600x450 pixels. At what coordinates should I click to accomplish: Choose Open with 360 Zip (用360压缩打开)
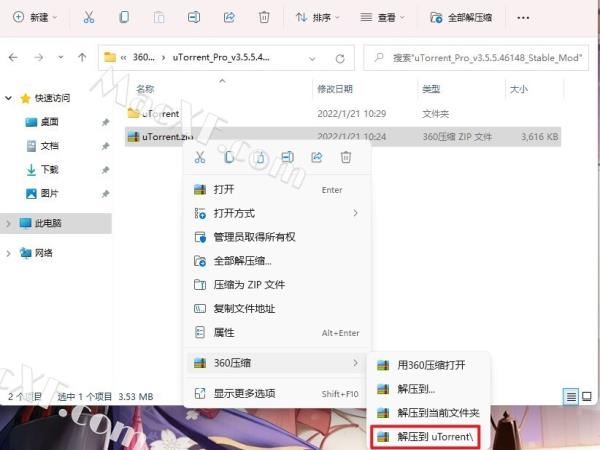tap(428, 365)
